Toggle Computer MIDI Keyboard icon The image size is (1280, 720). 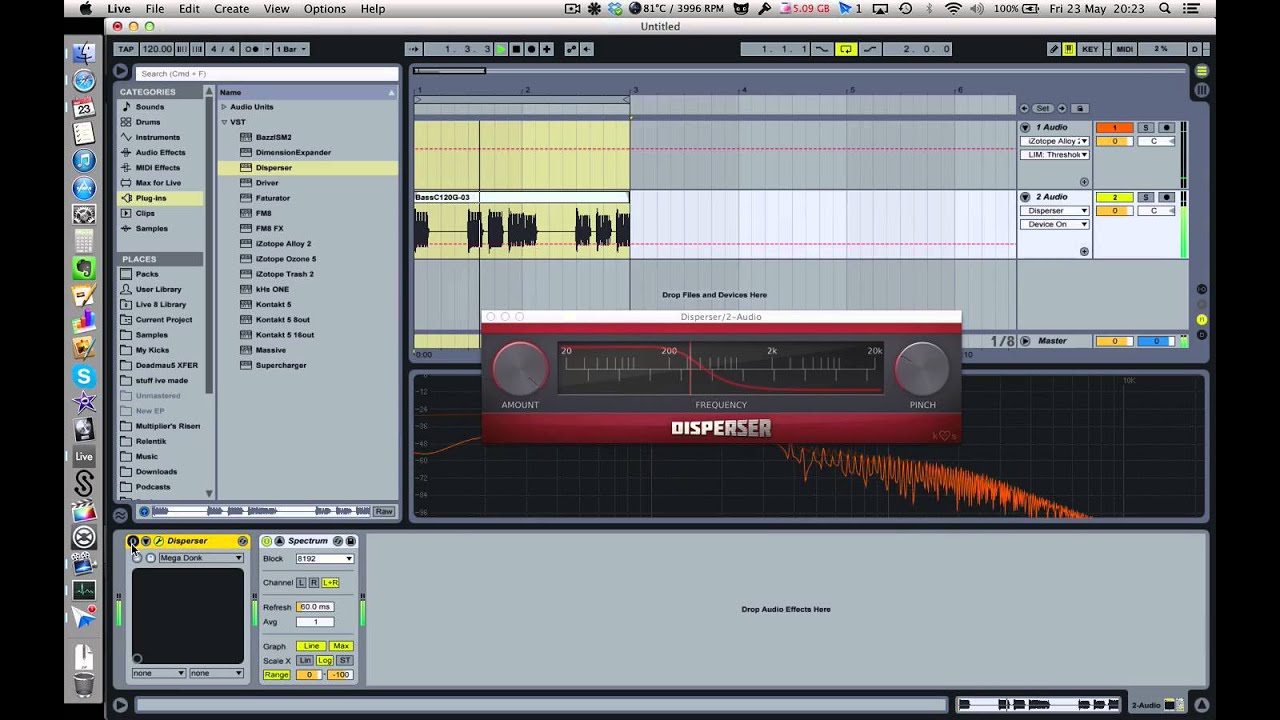[1069, 49]
